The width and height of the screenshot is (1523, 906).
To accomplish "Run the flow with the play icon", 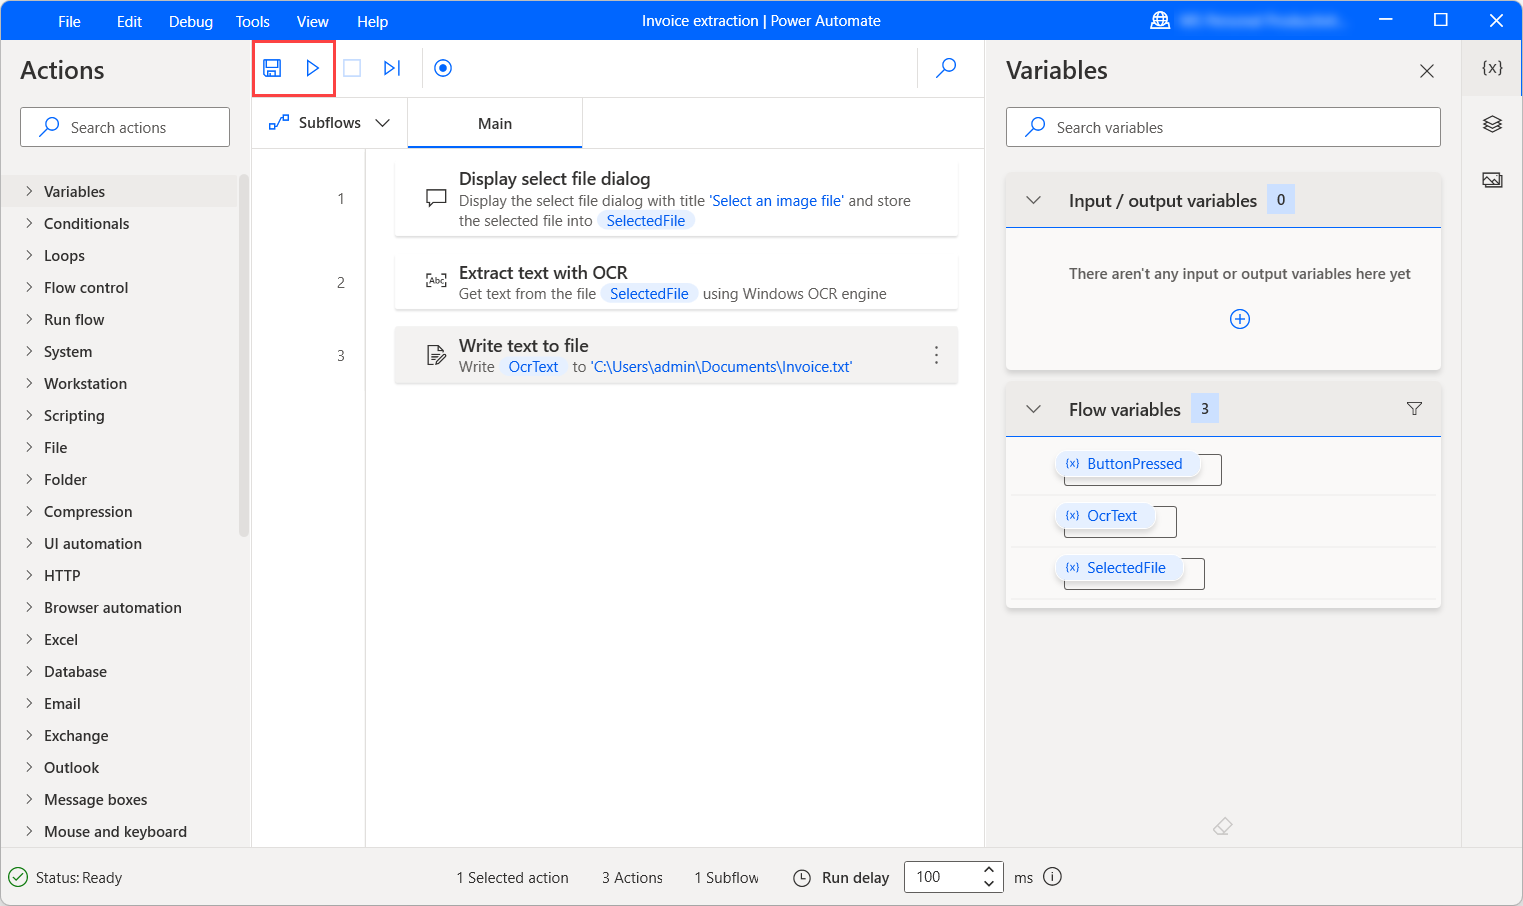I will (x=312, y=68).
